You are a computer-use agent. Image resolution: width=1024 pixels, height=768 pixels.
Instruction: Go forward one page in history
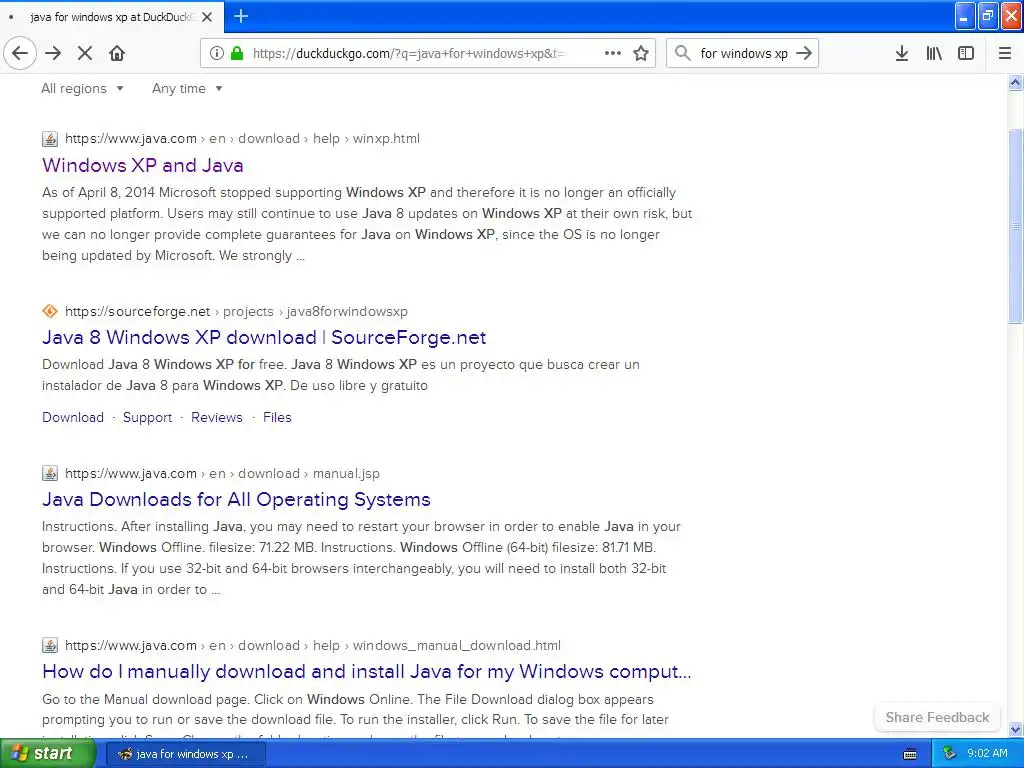(53, 53)
